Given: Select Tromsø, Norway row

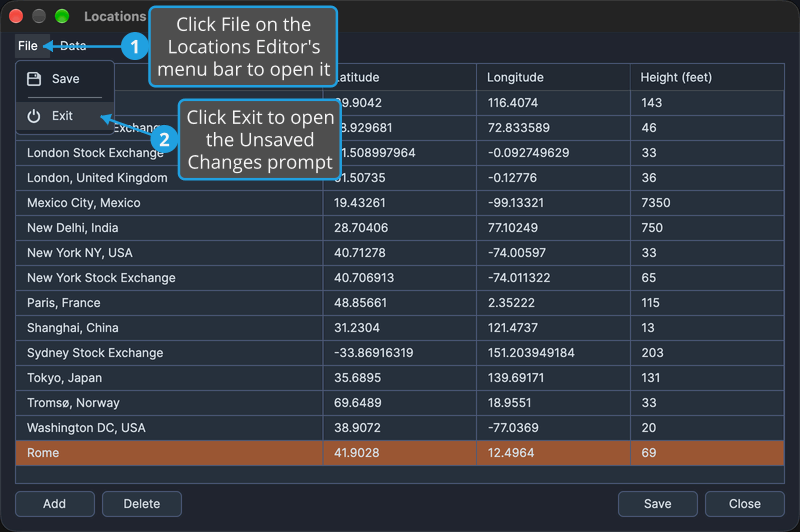Looking at the screenshot, I should point(399,403).
